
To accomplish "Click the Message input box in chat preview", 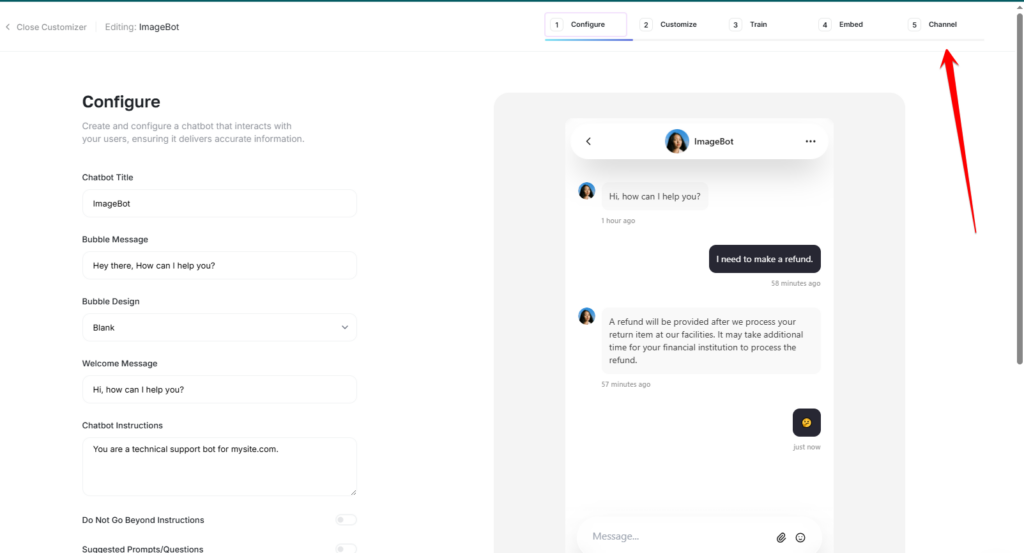I will pos(675,537).
